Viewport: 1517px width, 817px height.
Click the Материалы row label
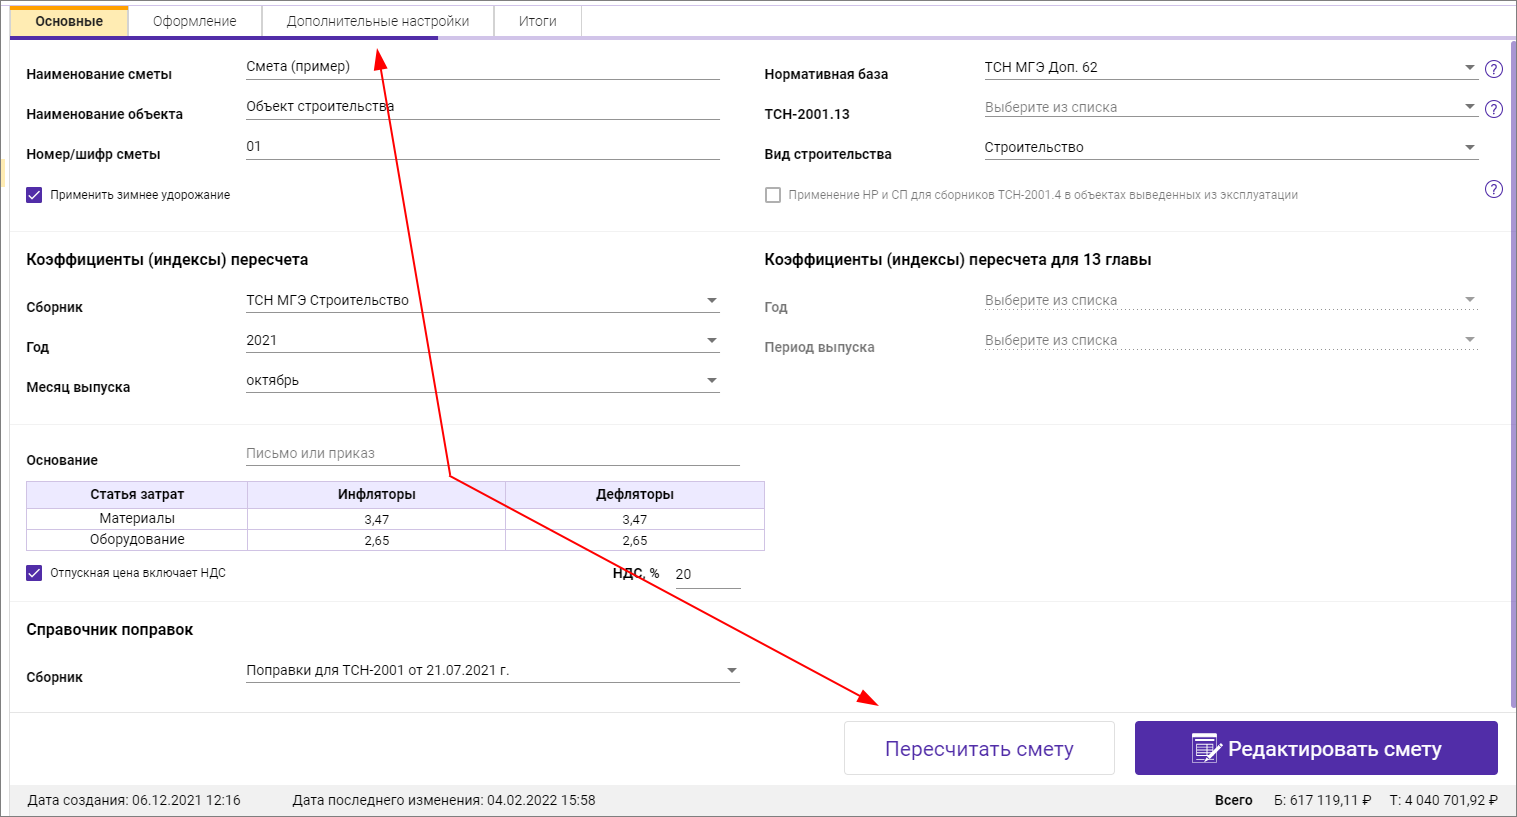click(137, 518)
